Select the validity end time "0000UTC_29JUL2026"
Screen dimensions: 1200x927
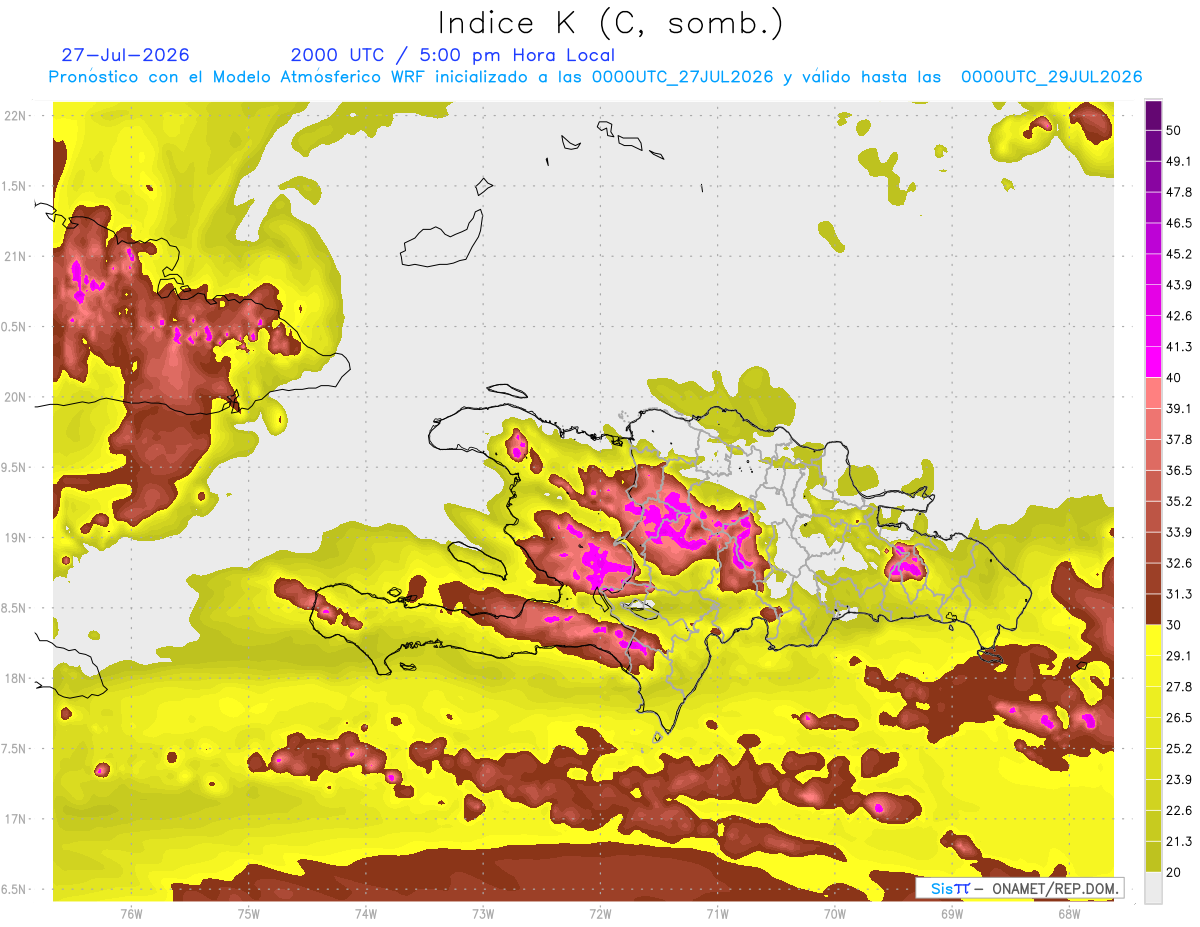pos(1051,77)
